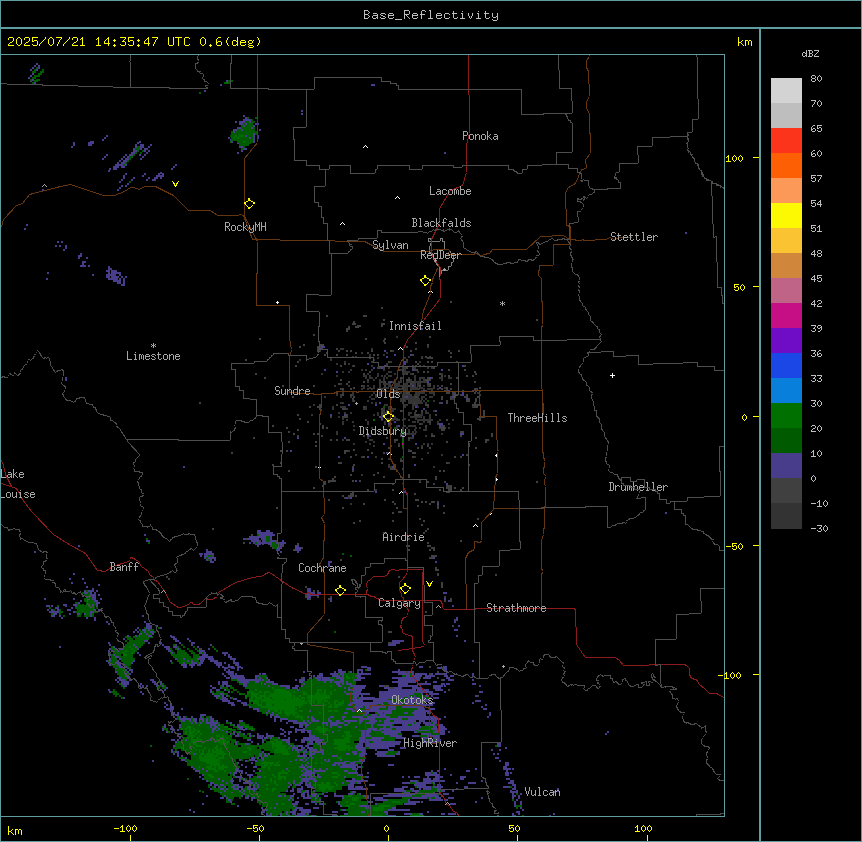
Task: Click the Lake Louise label
Action: [18, 484]
